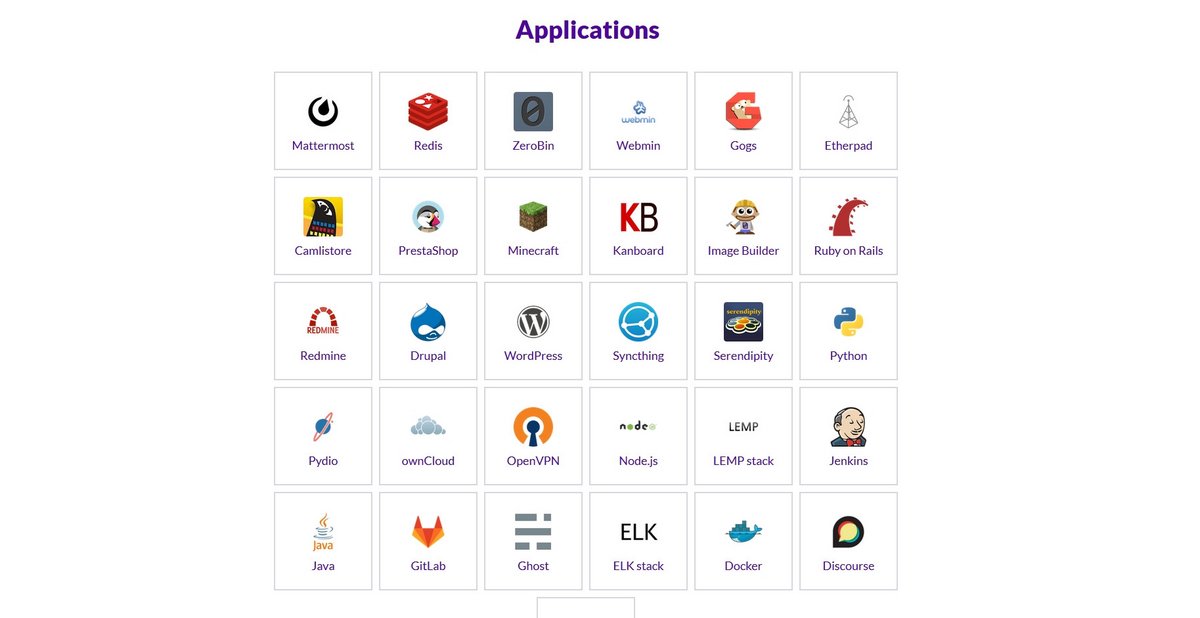Click the LEMP logo image

coord(743,427)
